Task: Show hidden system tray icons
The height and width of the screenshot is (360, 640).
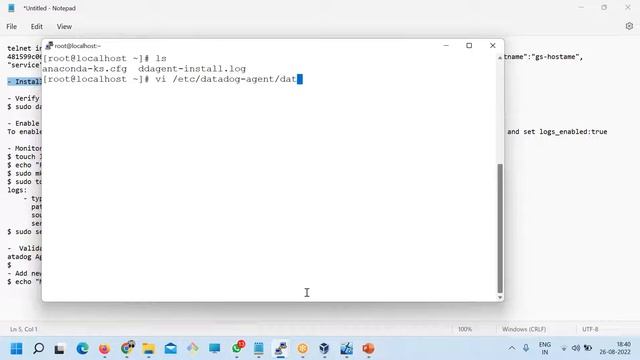Action: coord(511,348)
